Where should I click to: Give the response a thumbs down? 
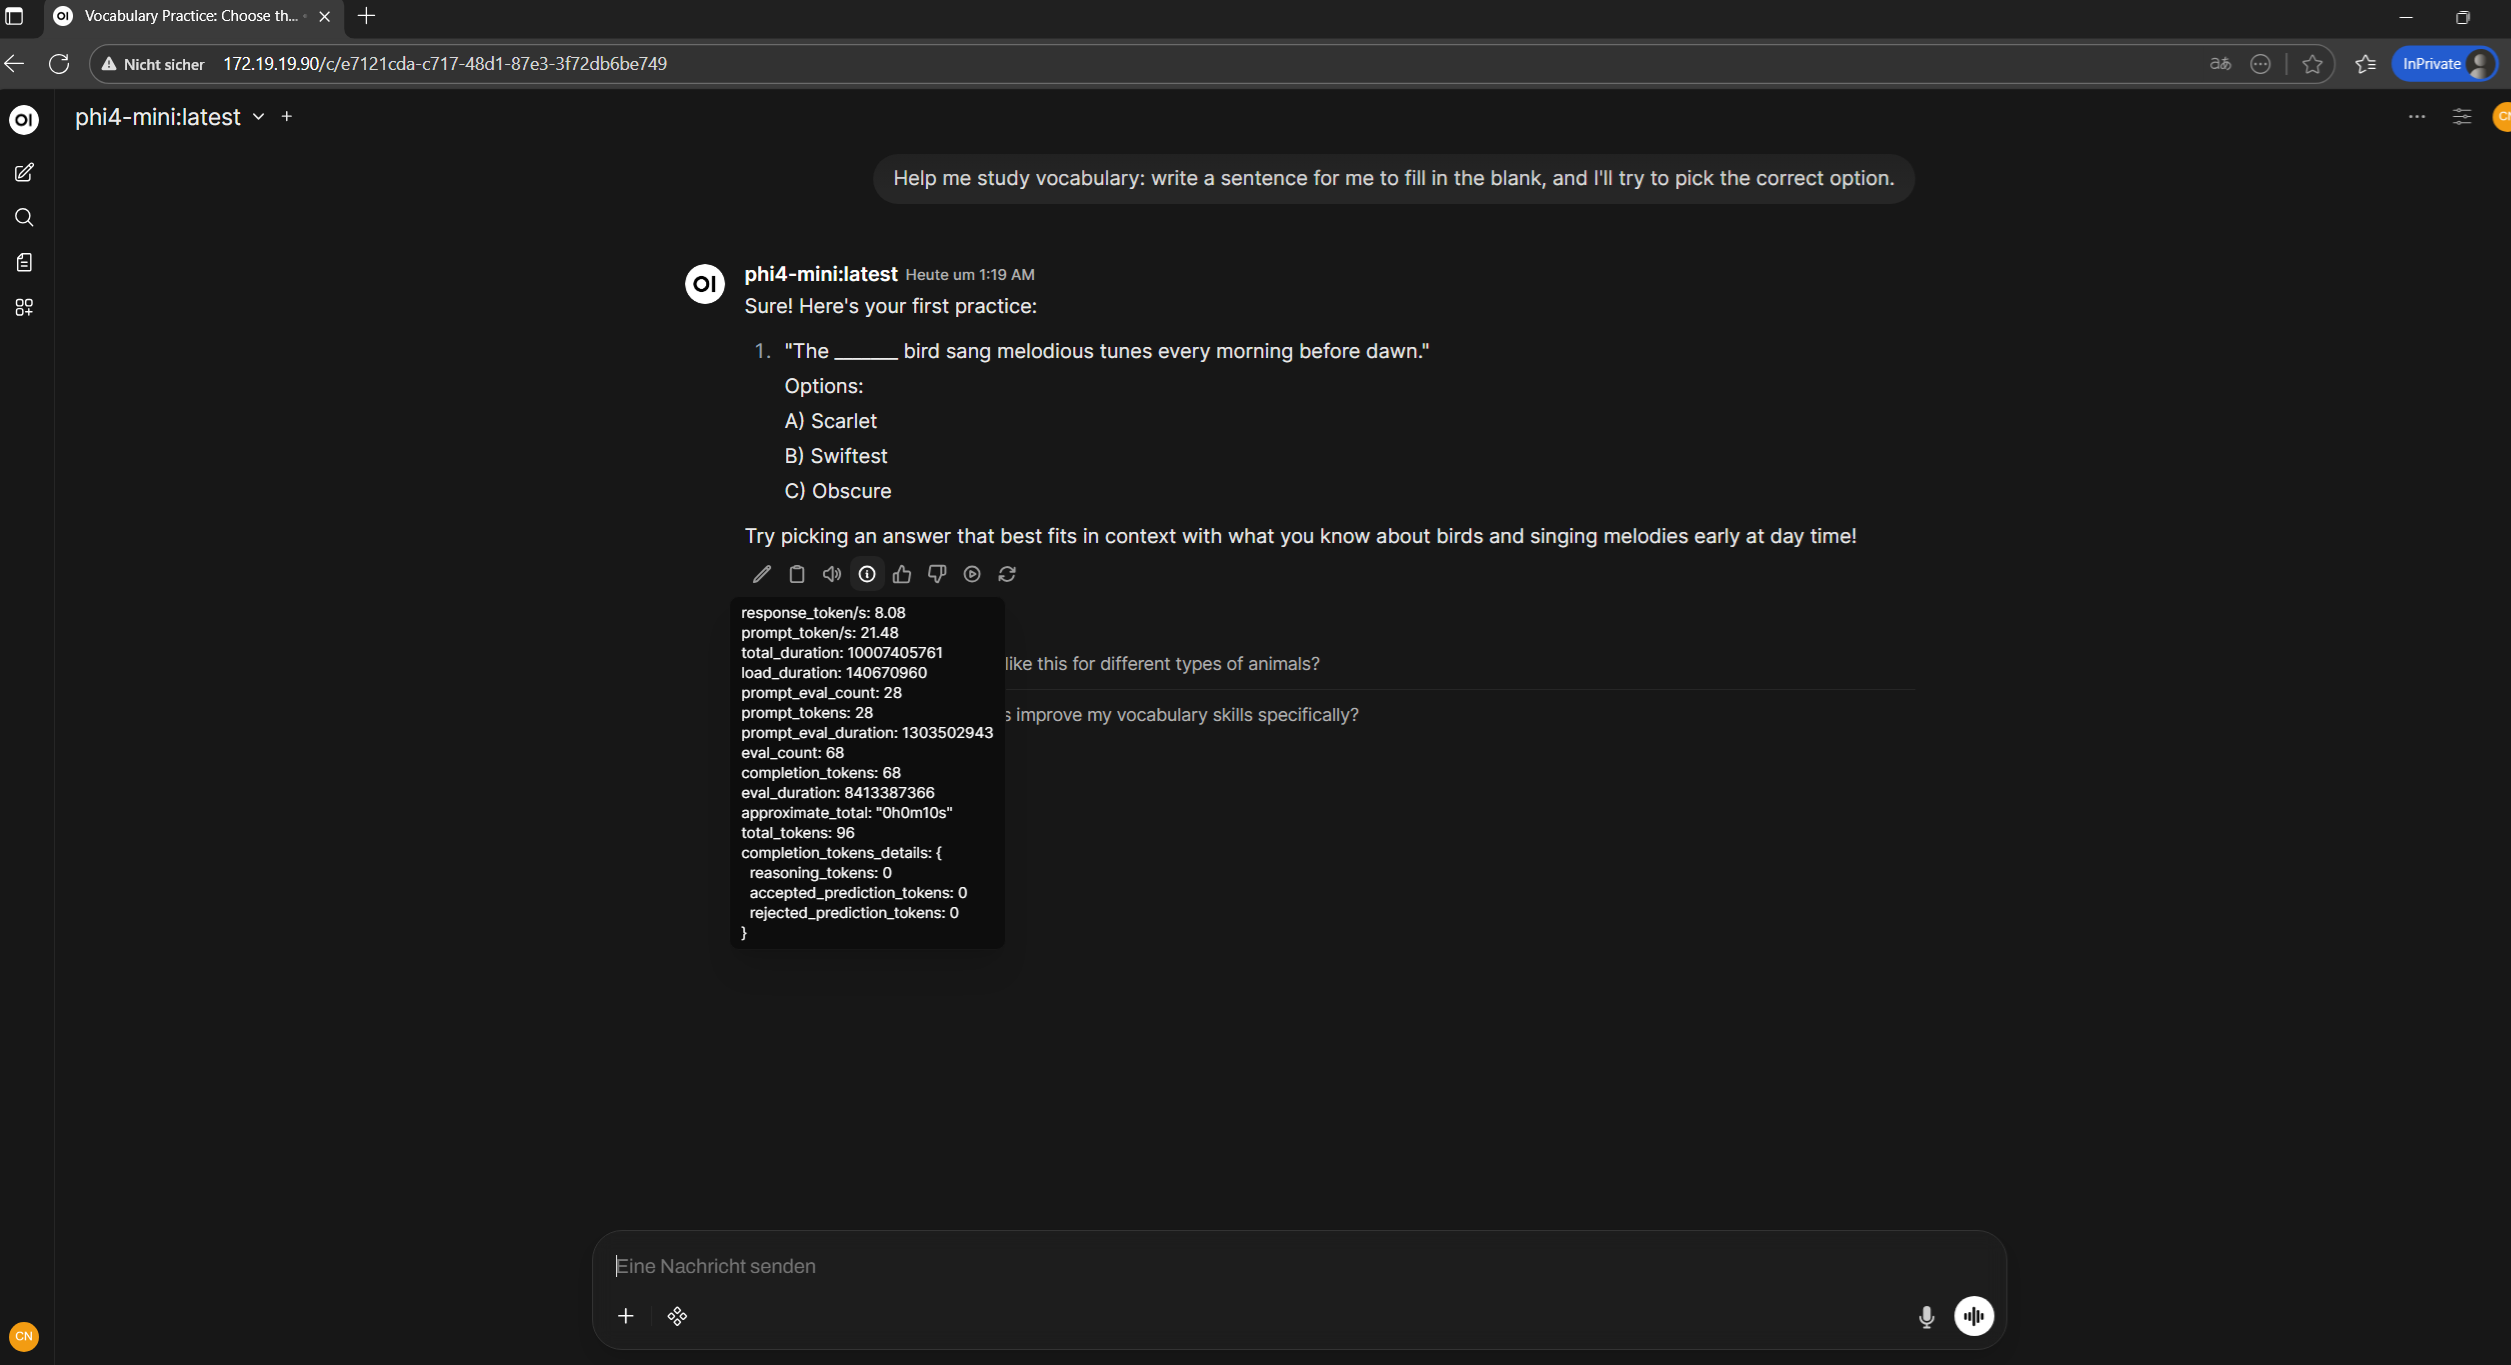click(x=937, y=574)
